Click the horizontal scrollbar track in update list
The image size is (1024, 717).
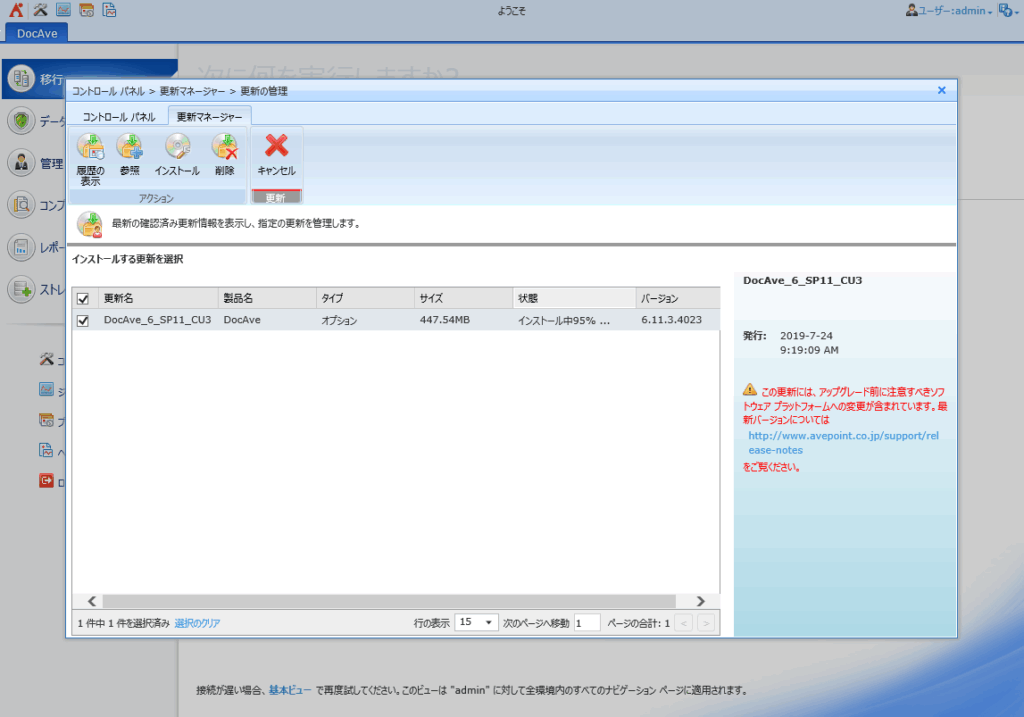(x=389, y=601)
